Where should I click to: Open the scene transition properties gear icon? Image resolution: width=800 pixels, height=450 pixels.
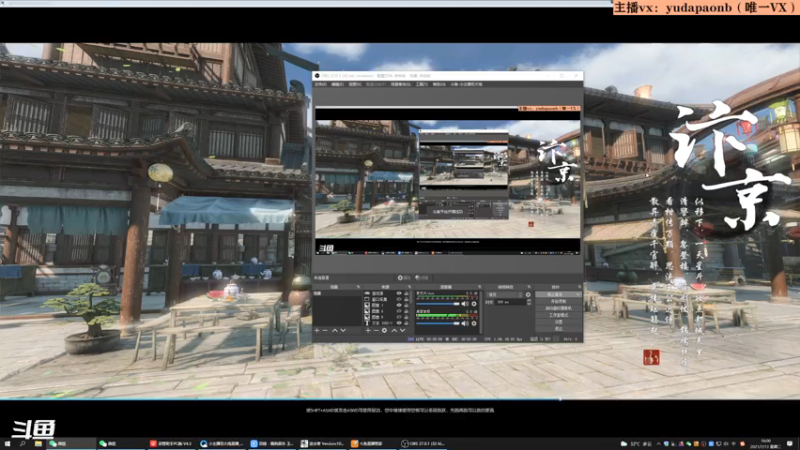(528, 294)
